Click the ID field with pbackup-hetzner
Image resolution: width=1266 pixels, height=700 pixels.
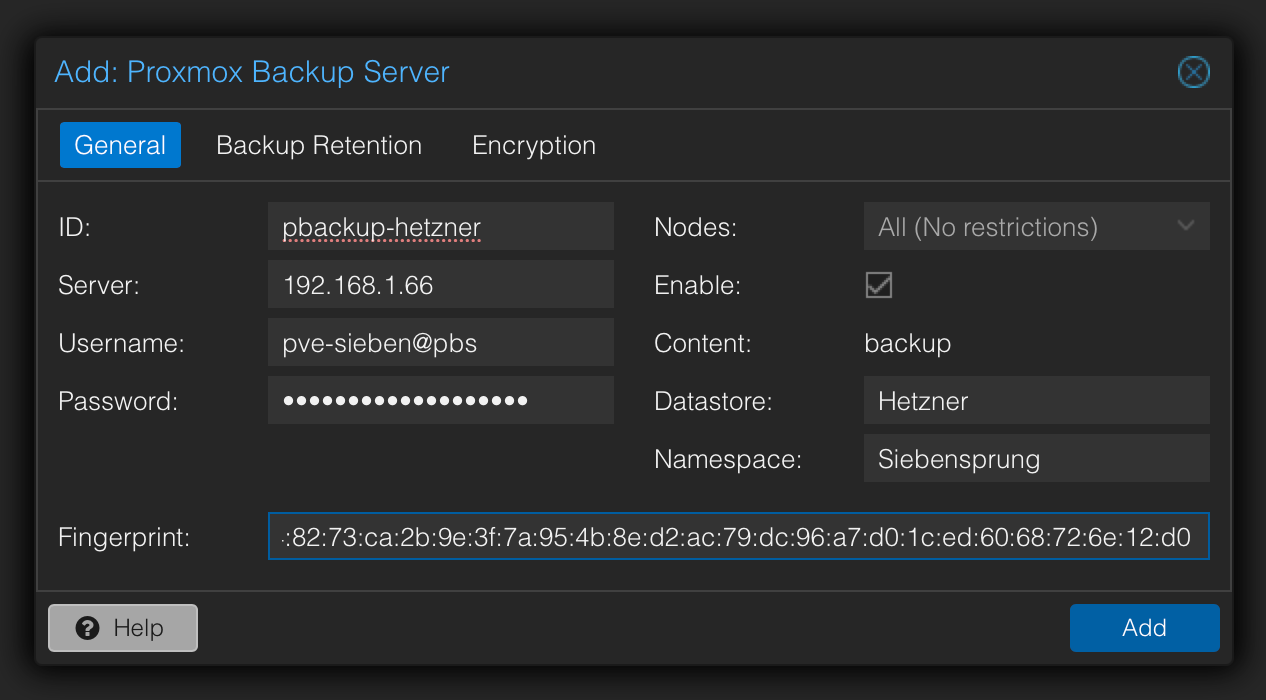tap(441, 226)
